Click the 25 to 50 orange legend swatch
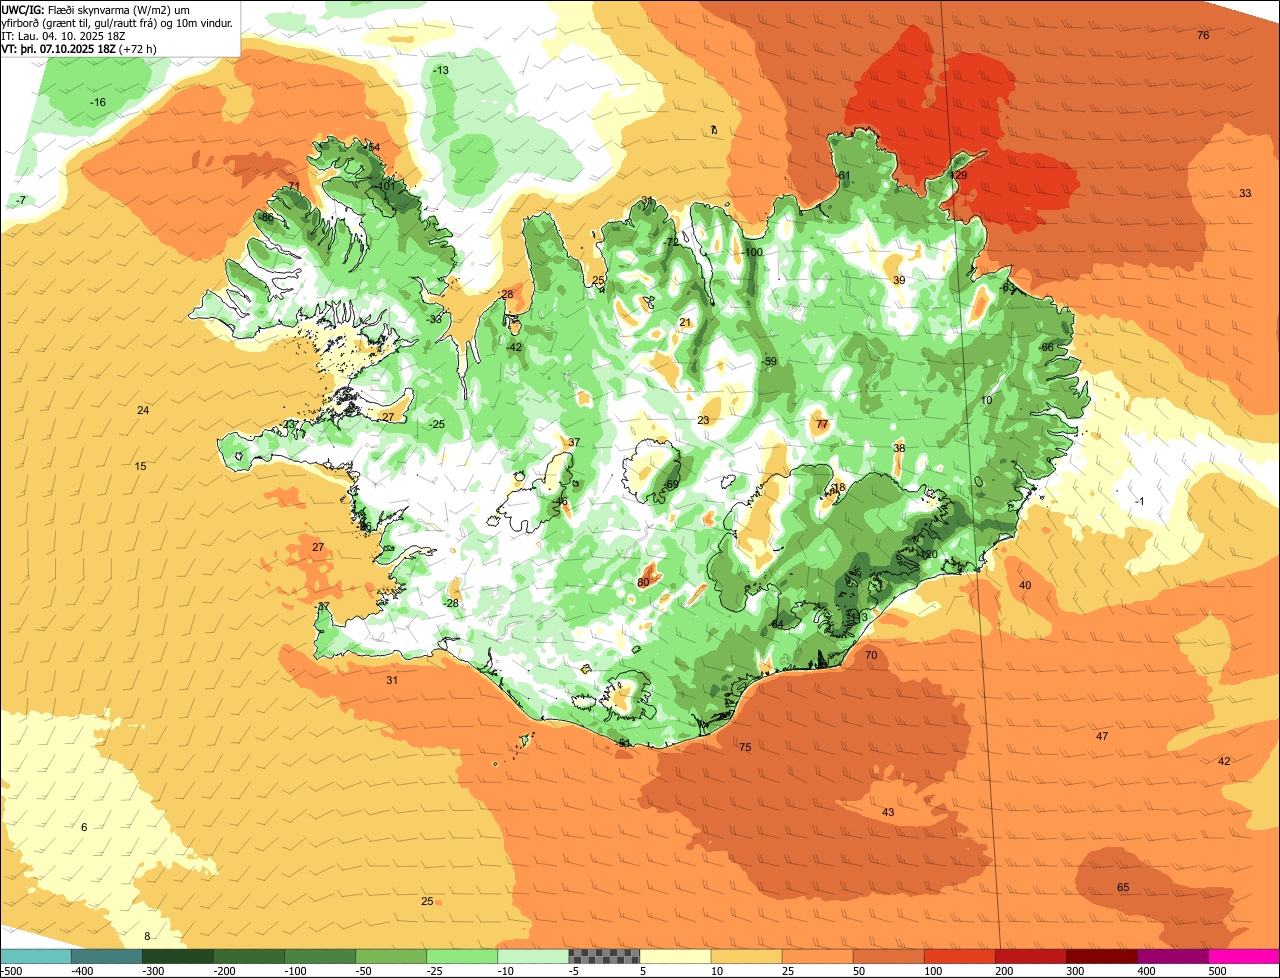1280x978 pixels. [x=817, y=956]
